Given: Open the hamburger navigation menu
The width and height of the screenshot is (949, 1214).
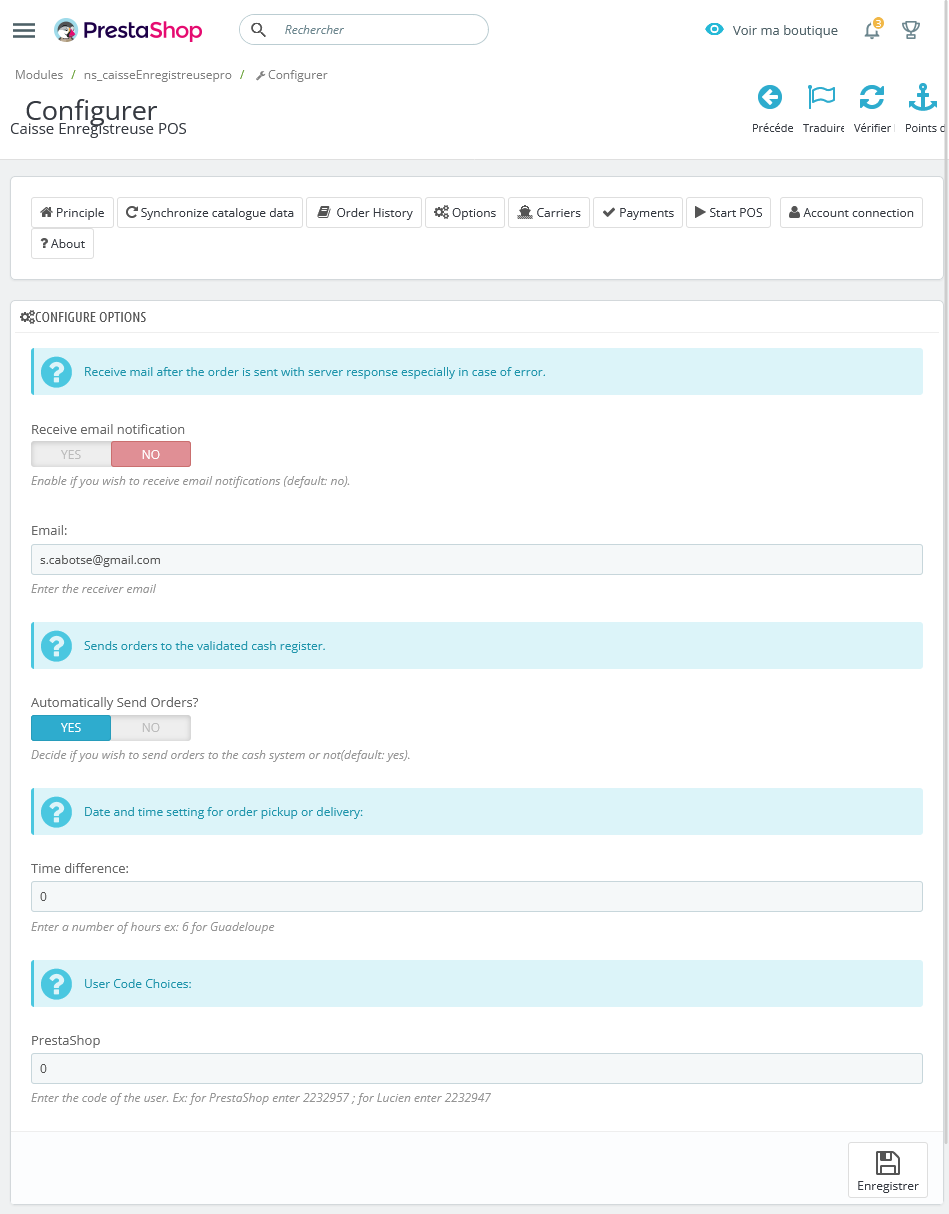Looking at the screenshot, I should 24,30.
